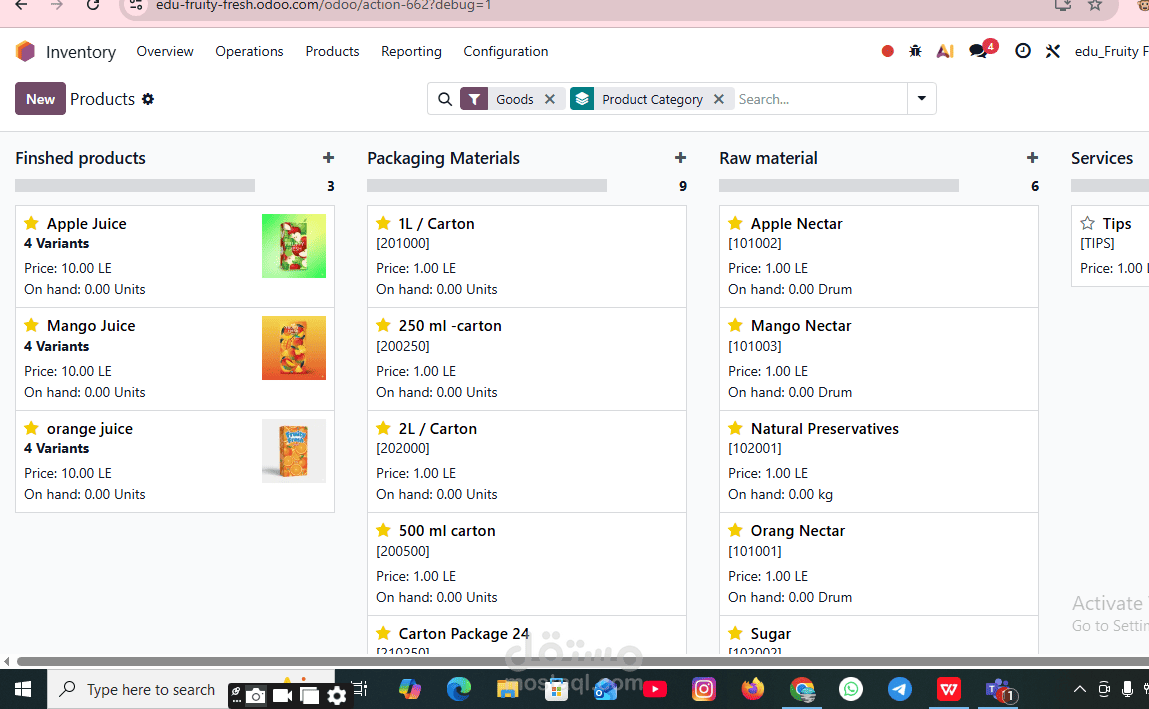Toggle favorite star on Apple Juice
Image resolution: width=1149 pixels, height=709 pixels.
tap(32, 223)
